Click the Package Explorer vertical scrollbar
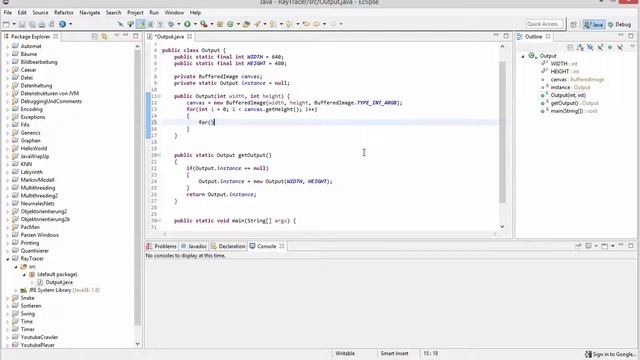The image size is (640, 360). [138, 188]
